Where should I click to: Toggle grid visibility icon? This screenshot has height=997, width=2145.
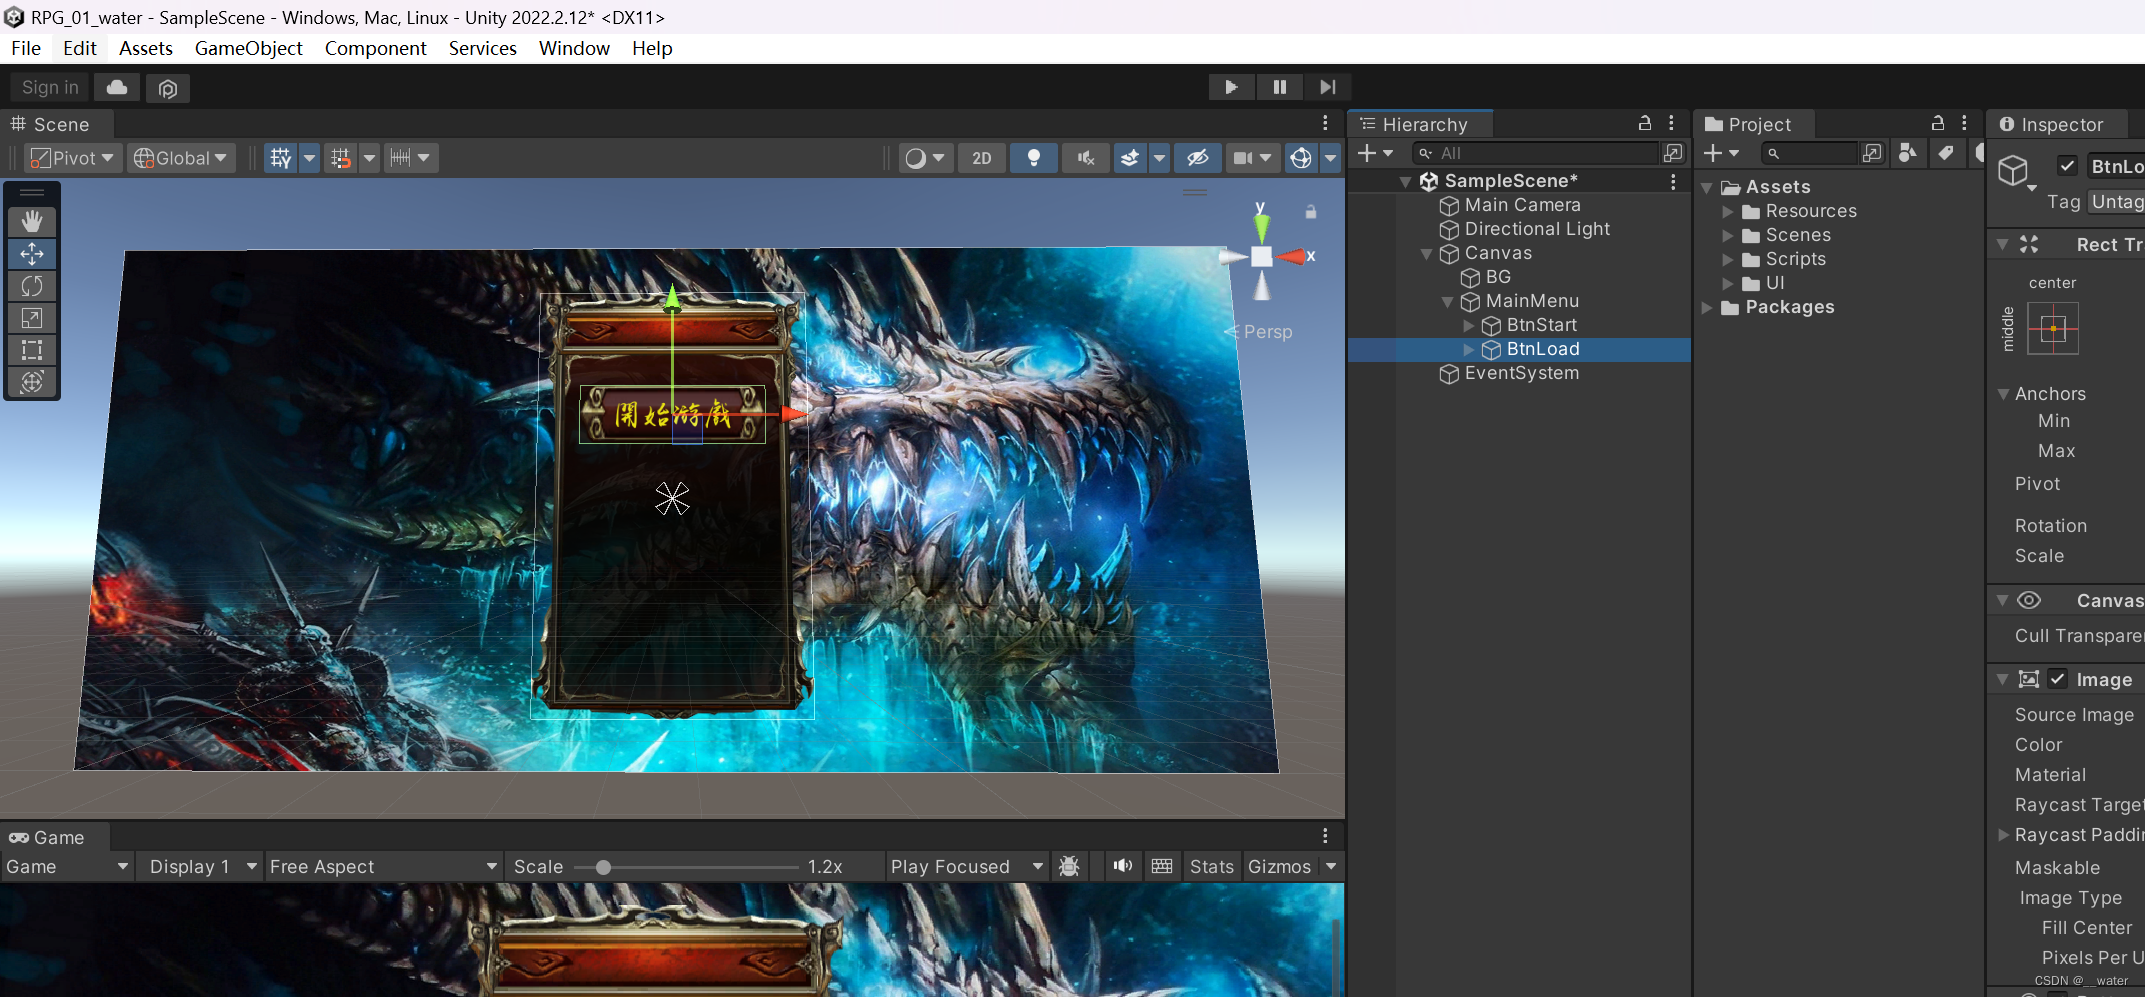coord(281,158)
